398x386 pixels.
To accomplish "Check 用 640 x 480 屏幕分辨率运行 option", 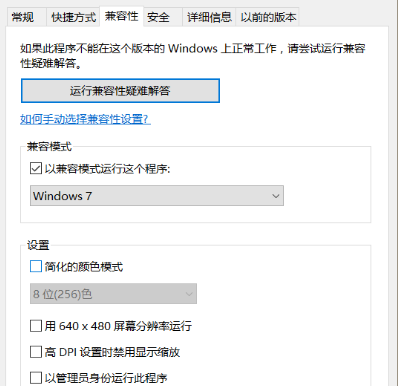I will (x=36, y=326).
